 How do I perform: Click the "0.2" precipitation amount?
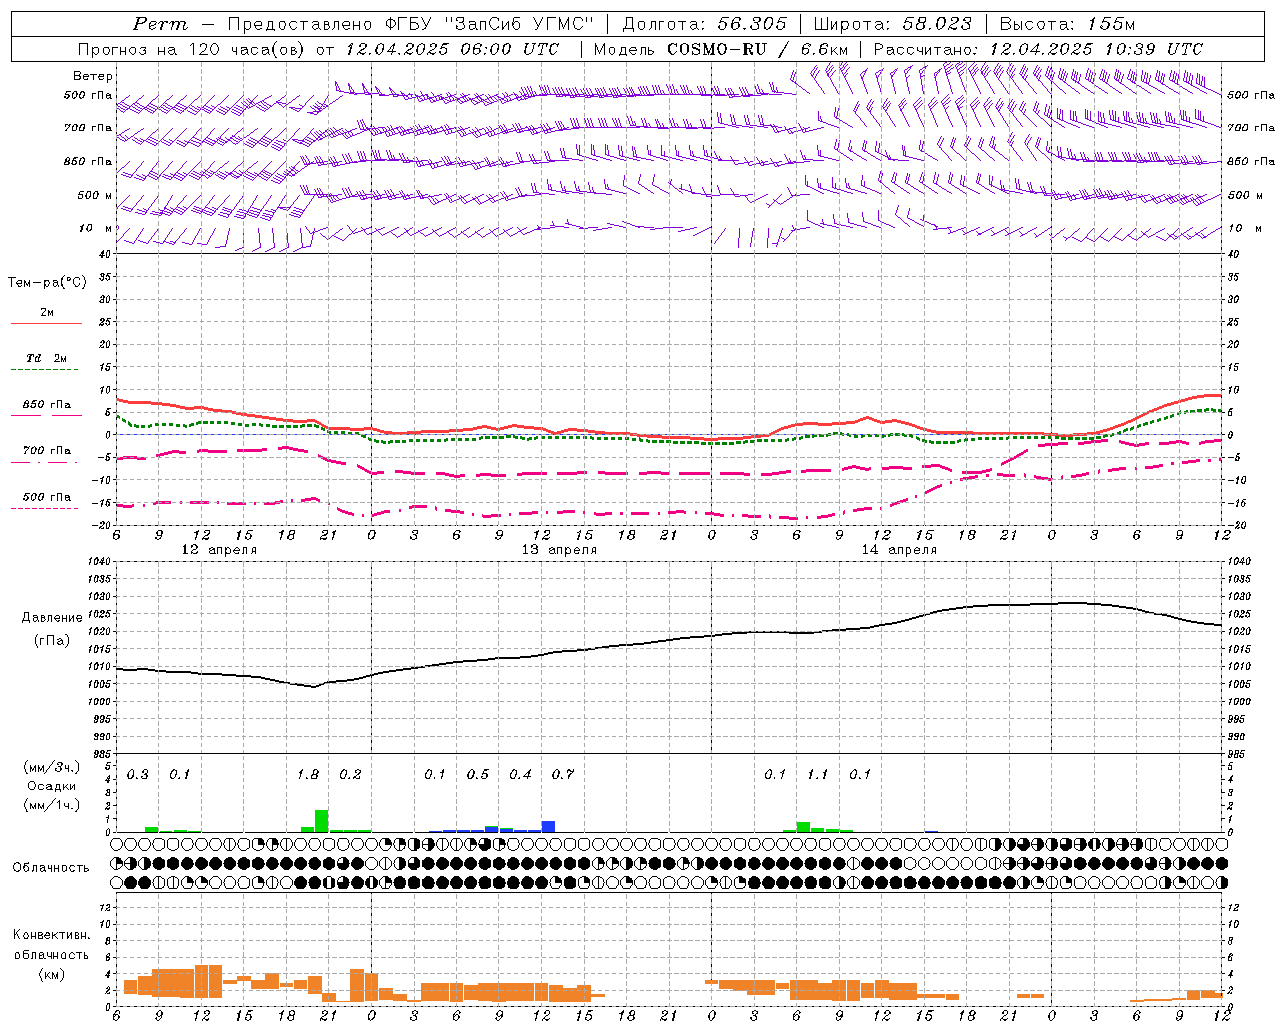pos(350,775)
